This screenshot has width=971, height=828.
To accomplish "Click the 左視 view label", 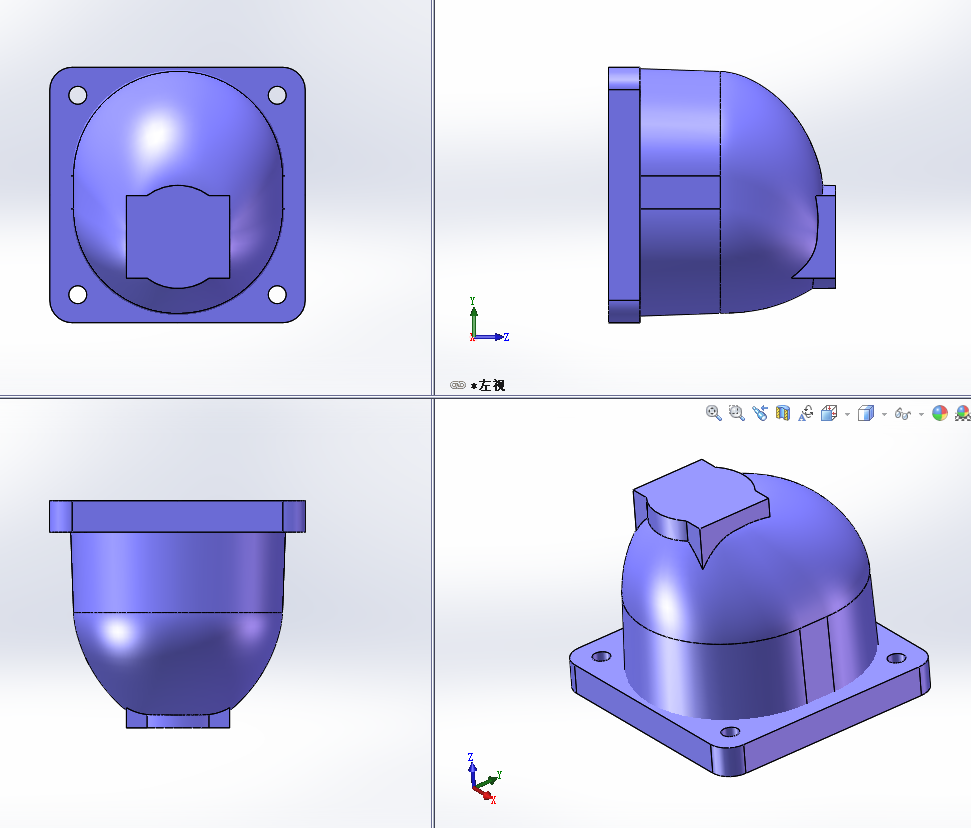I will [x=491, y=385].
